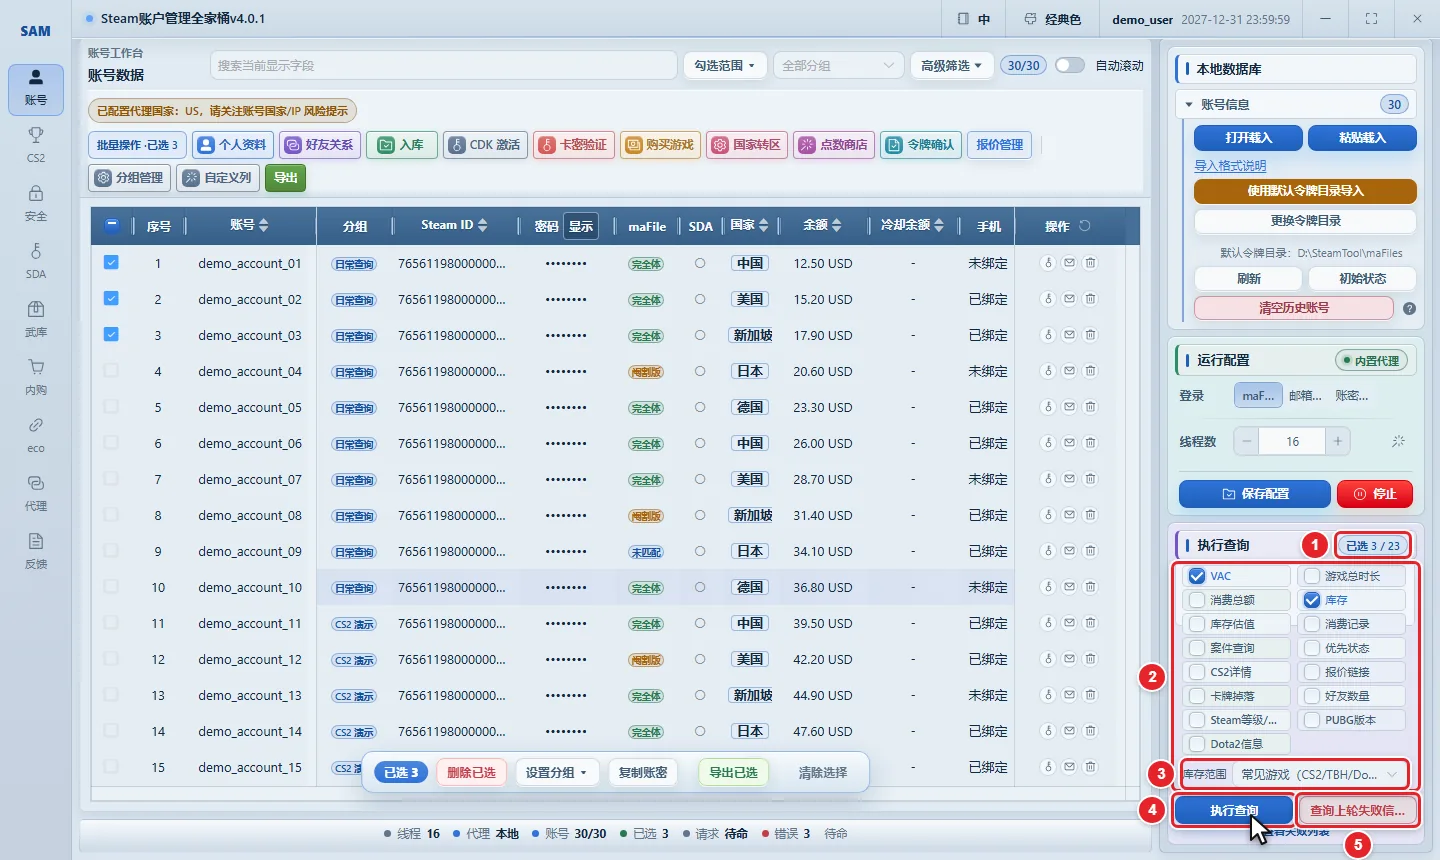
Task: Expand the 高级筛选 advanced filter dropdown
Action: (952, 66)
